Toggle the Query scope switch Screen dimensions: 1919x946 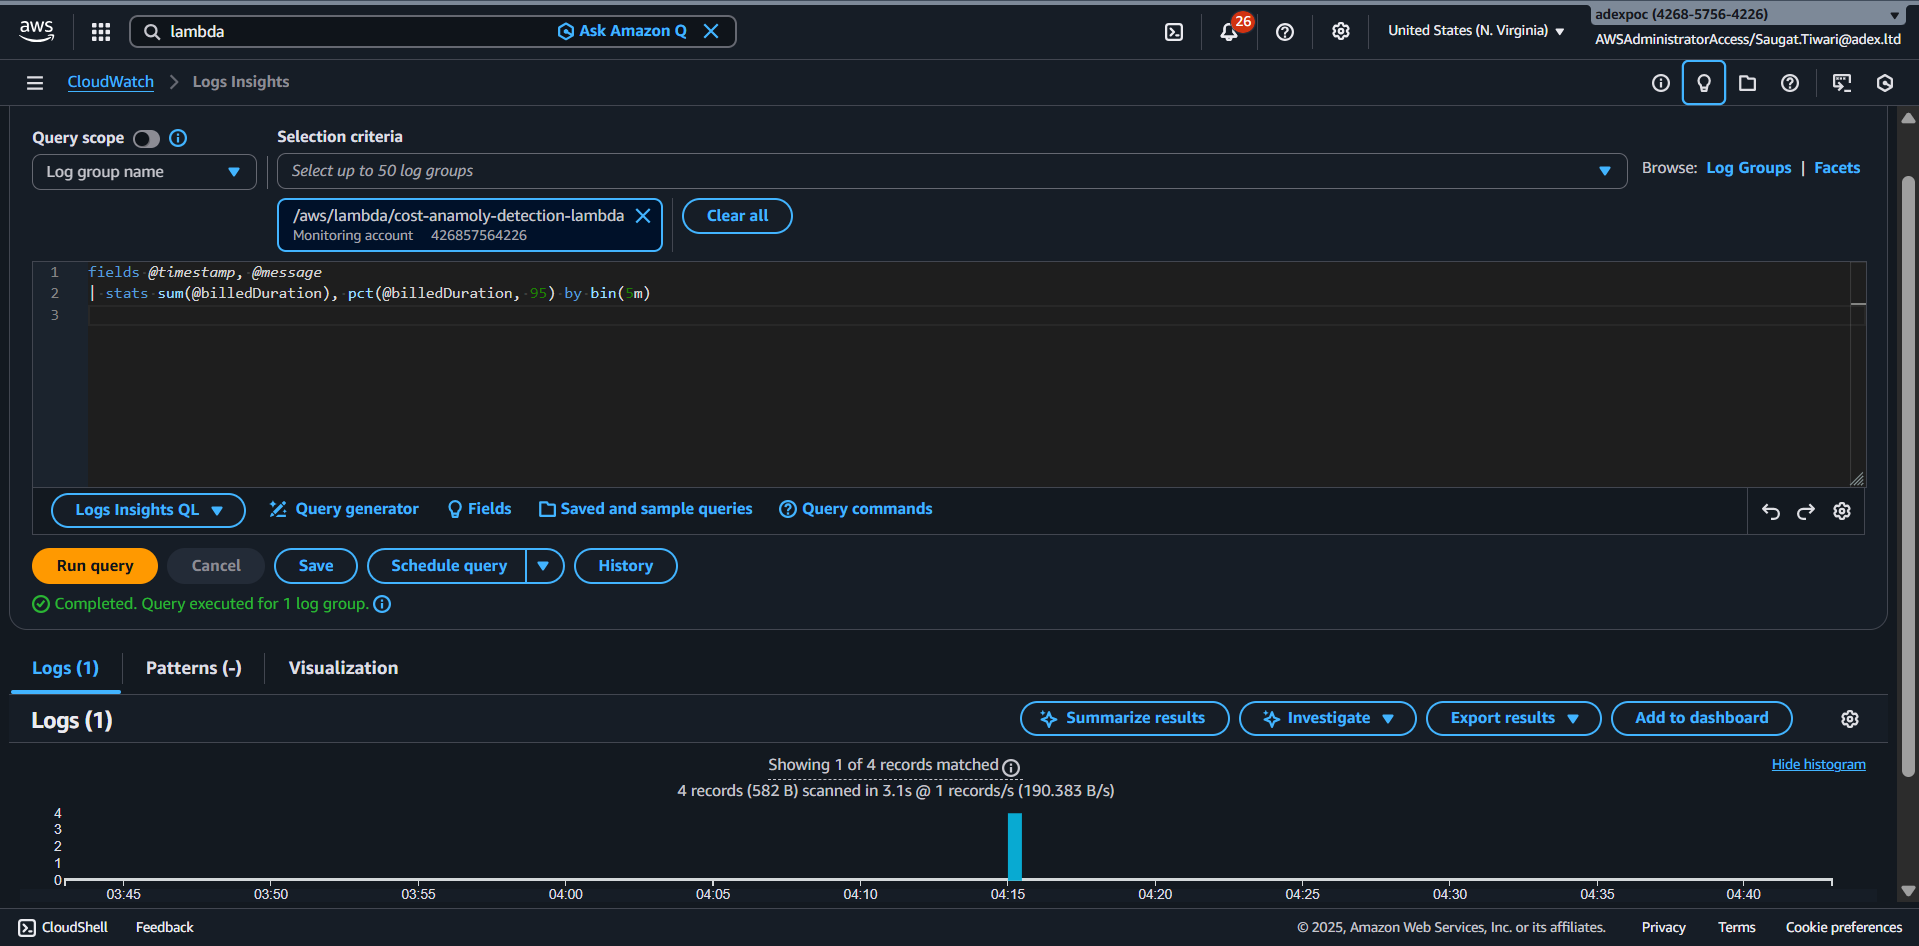click(x=145, y=138)
